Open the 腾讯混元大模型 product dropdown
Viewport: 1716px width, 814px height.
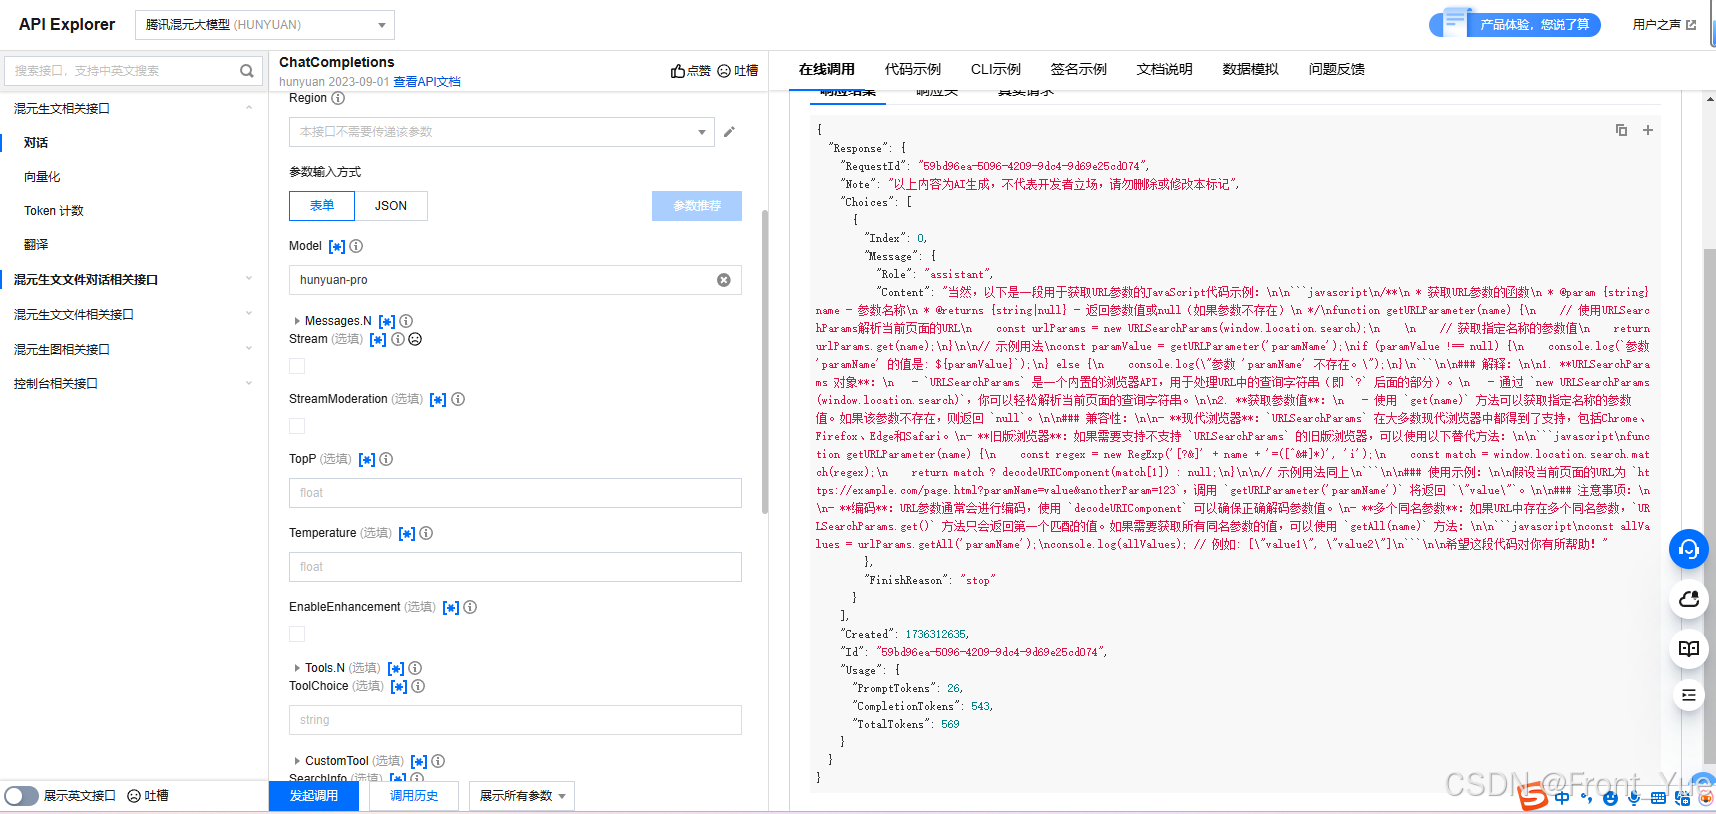coord(265,25)
